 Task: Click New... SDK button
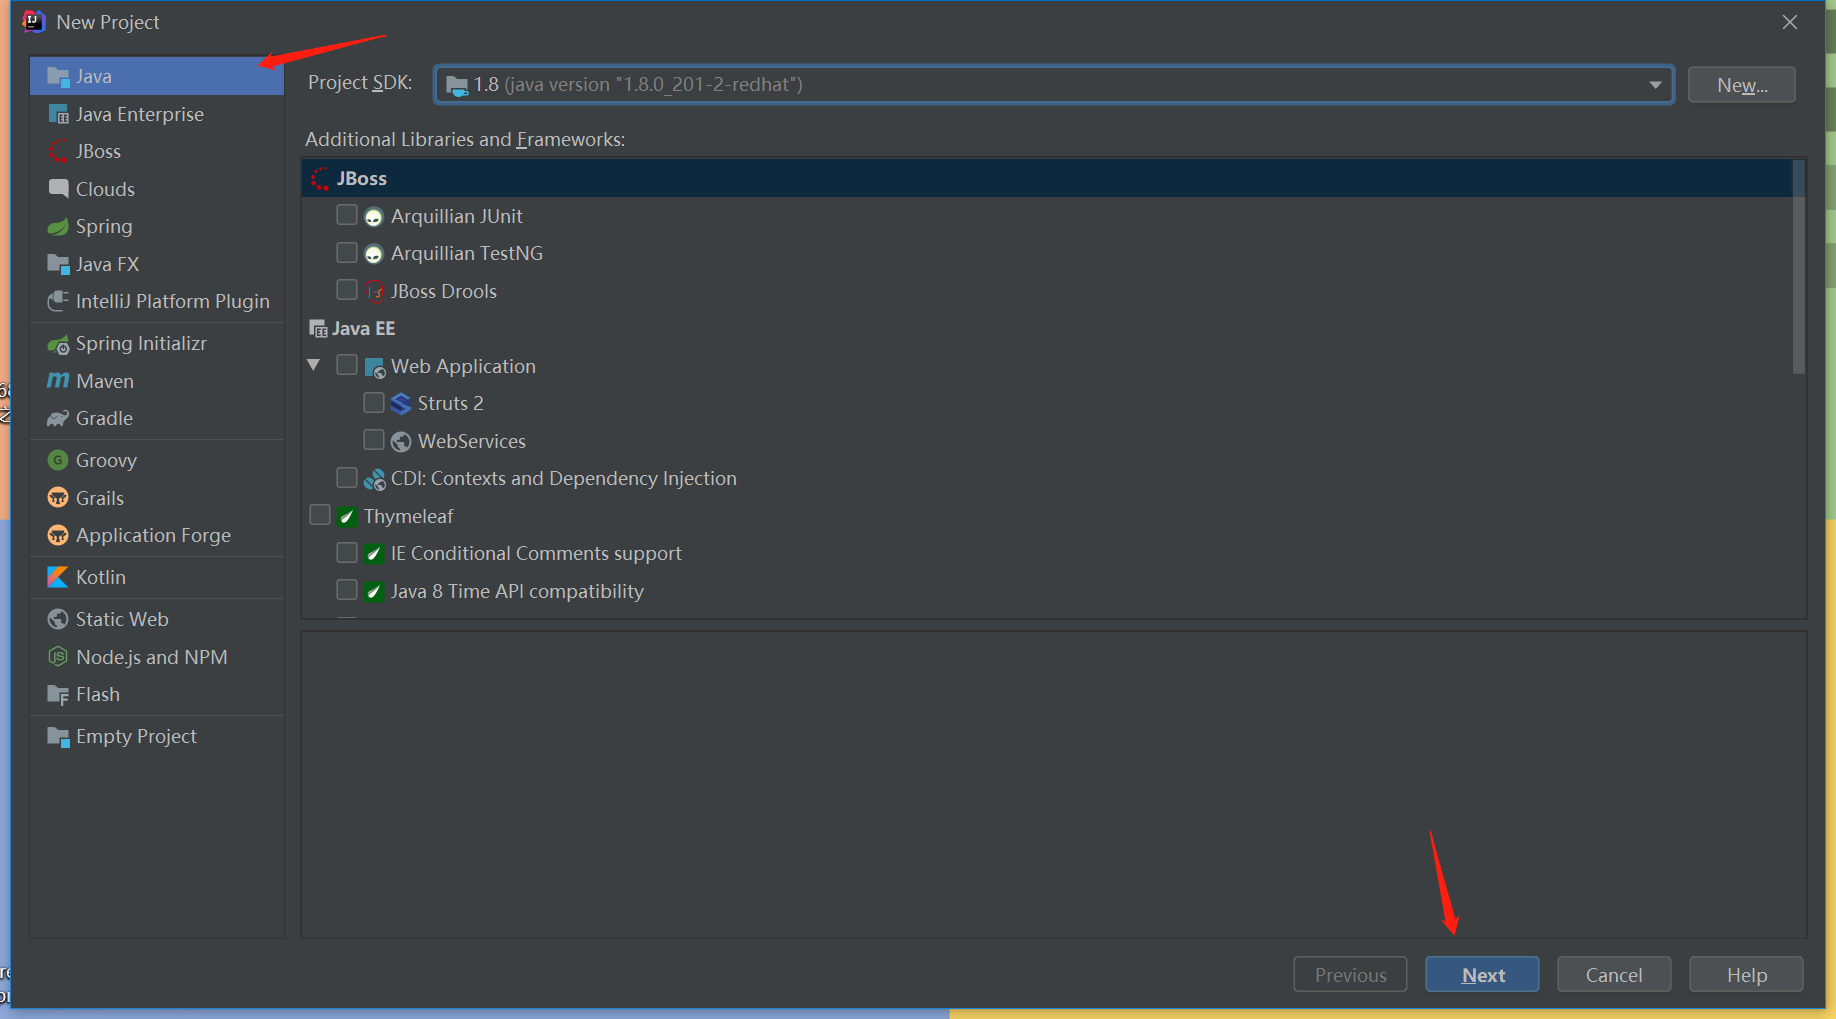click(1742, 85)
